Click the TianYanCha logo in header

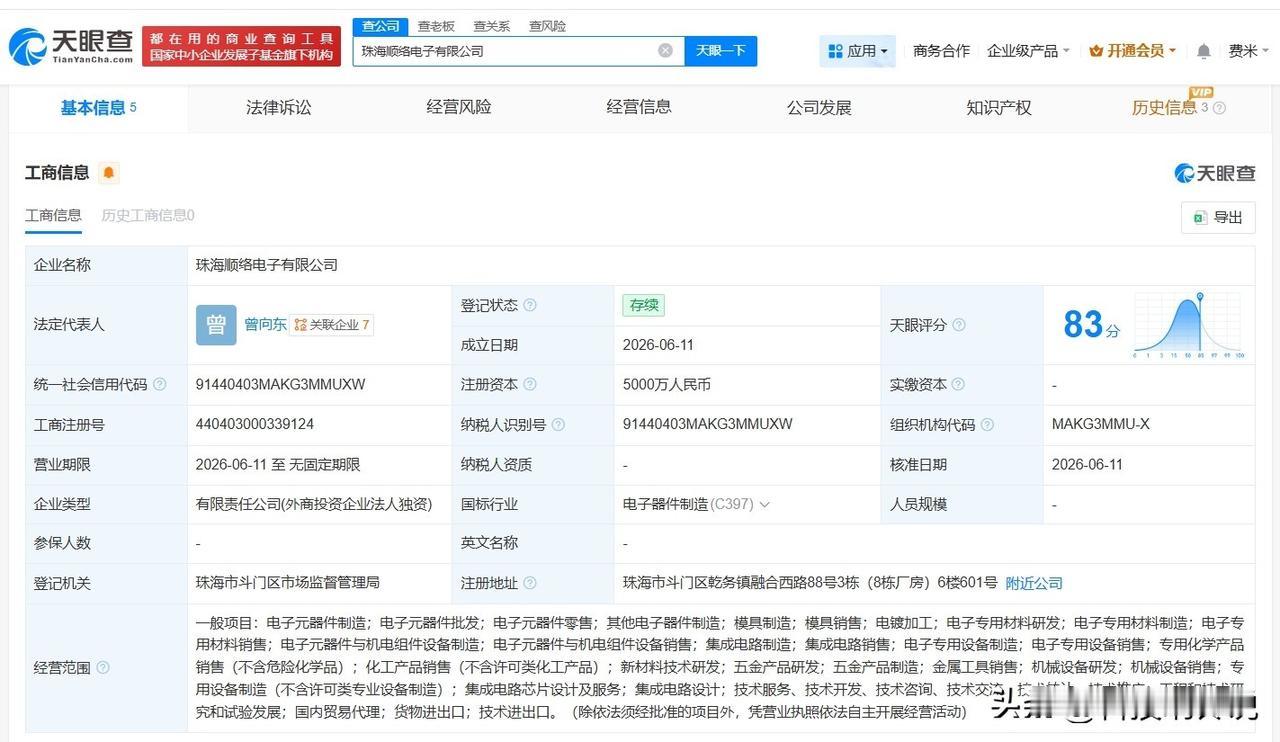tap(70, 46)
